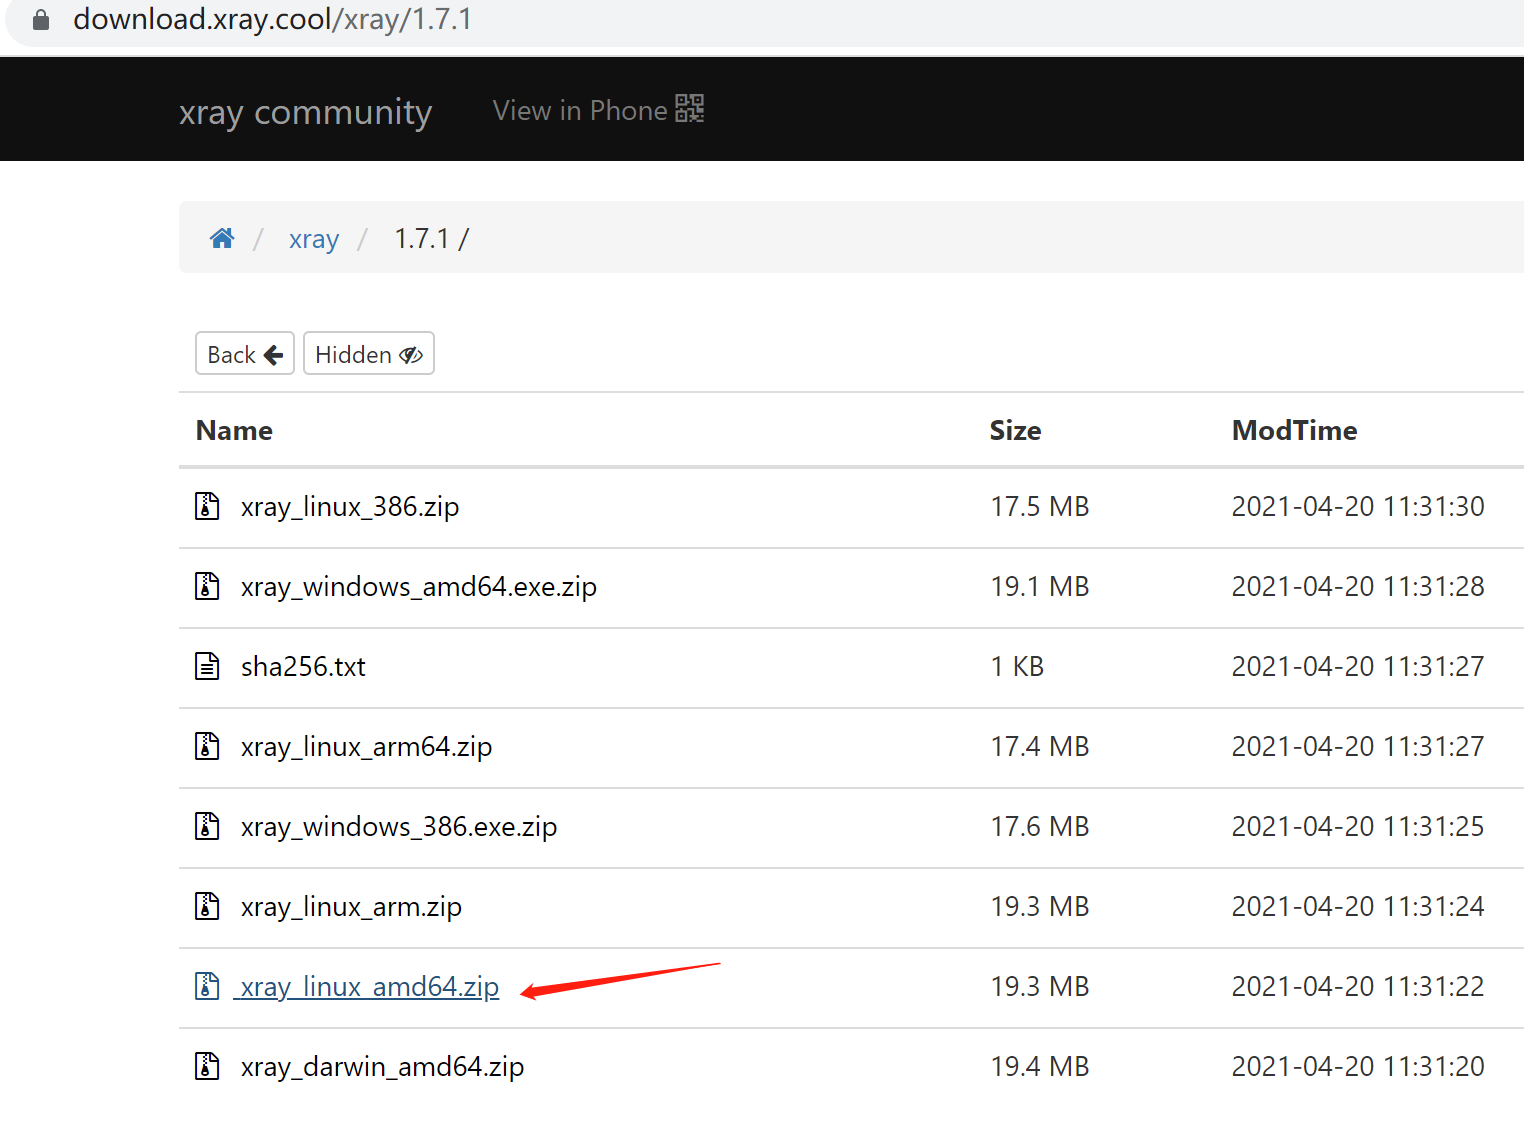
Task: Download xray_linux_arm.zip
Action: (x=351, y=907)
